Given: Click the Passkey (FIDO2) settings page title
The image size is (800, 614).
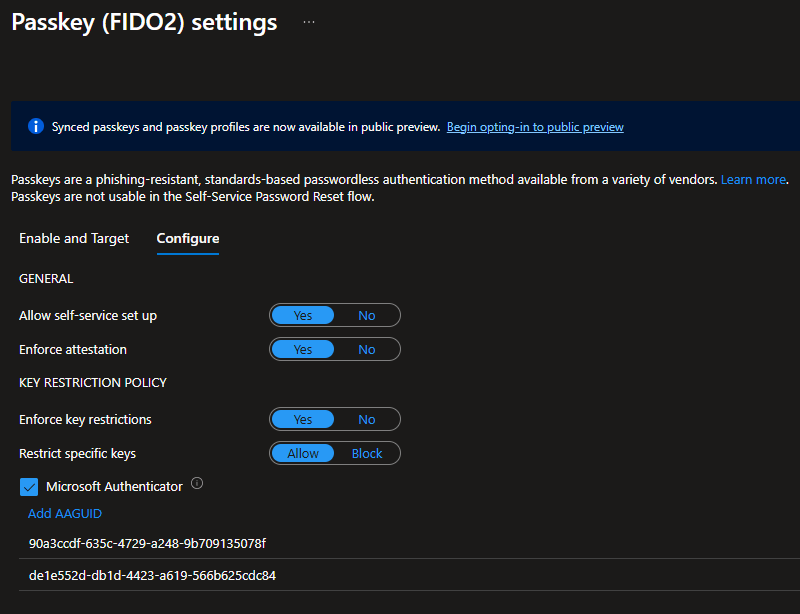Looking at the screenshot, I should [x=144, y=22].
